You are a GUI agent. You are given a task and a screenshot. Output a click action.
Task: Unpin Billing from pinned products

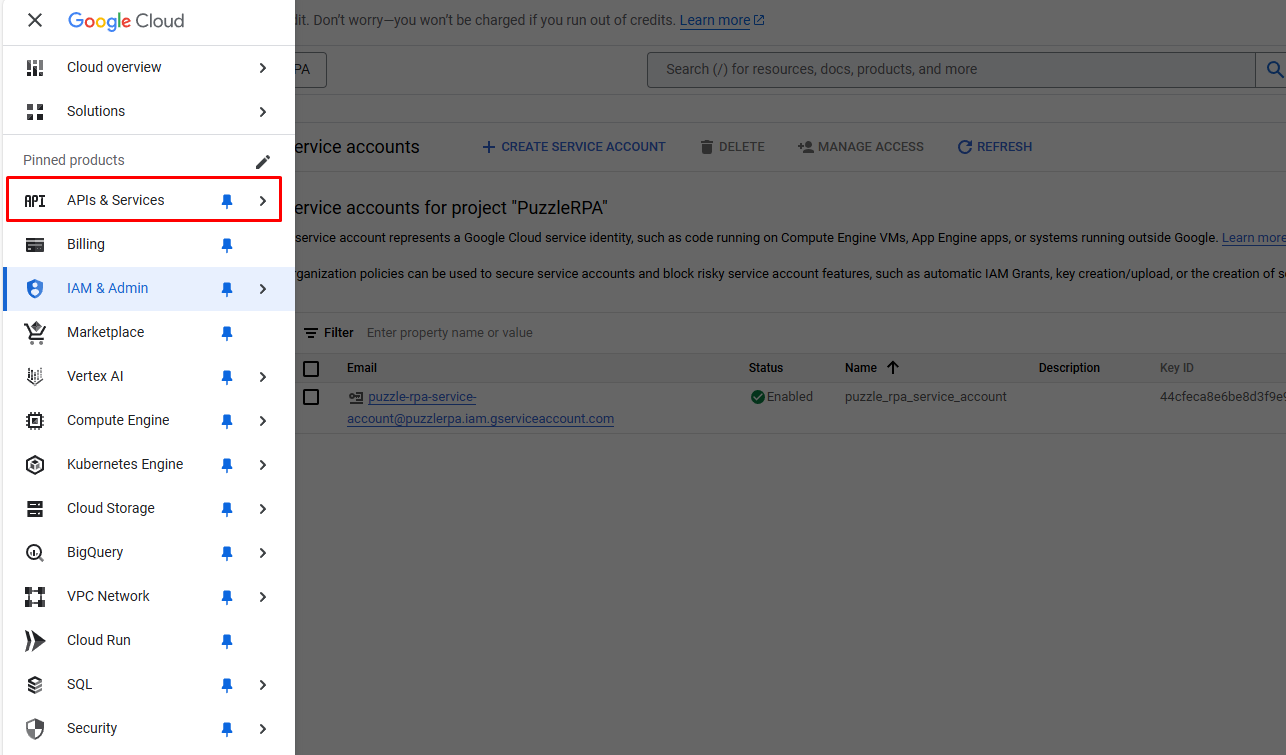pyautogui.click(x=227, y=245)
